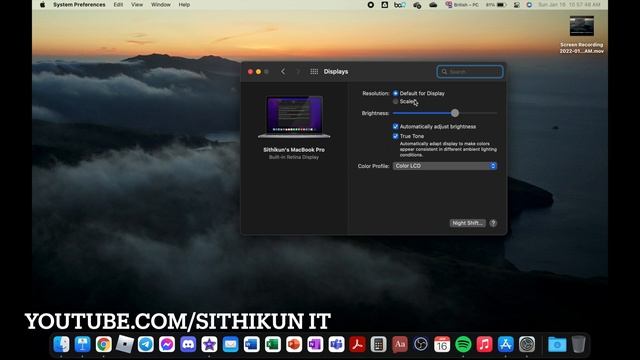
Task: Open the Apple menu
Action: [x=42, y=4]
